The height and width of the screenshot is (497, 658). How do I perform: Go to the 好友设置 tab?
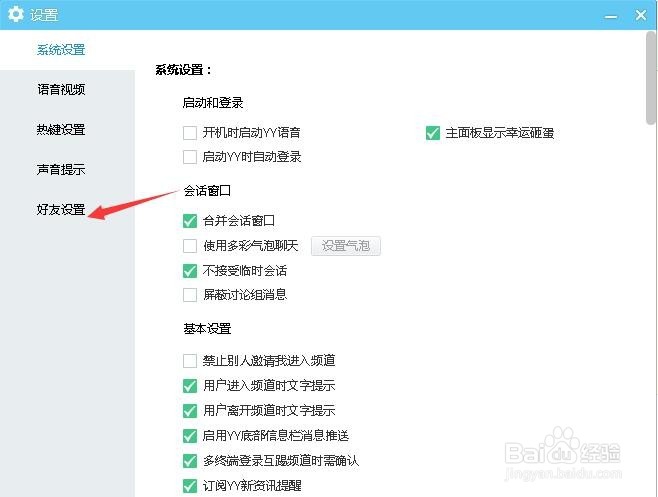(61, 209)
